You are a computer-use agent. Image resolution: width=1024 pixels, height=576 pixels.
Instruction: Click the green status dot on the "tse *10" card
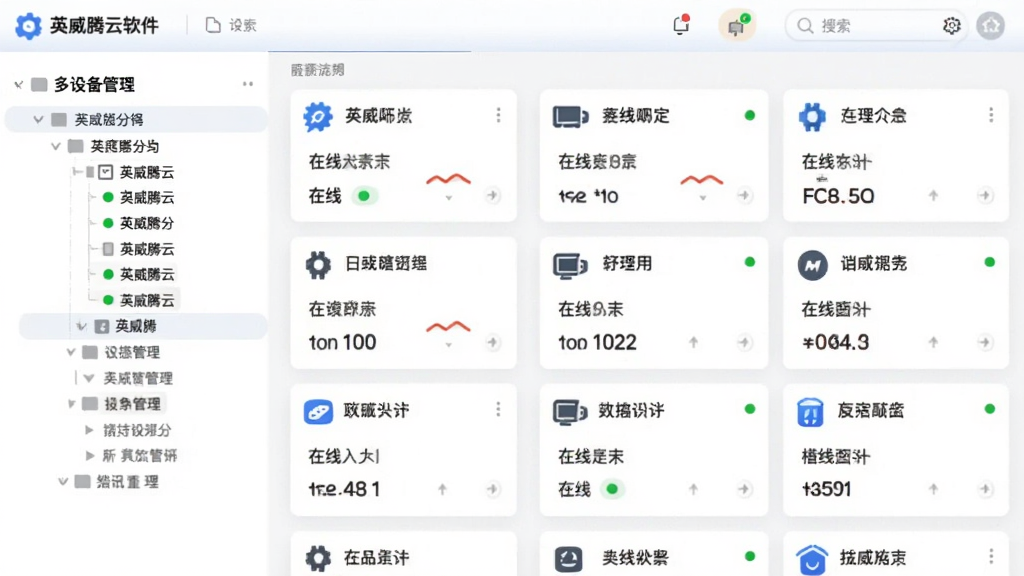coord(750,116)
